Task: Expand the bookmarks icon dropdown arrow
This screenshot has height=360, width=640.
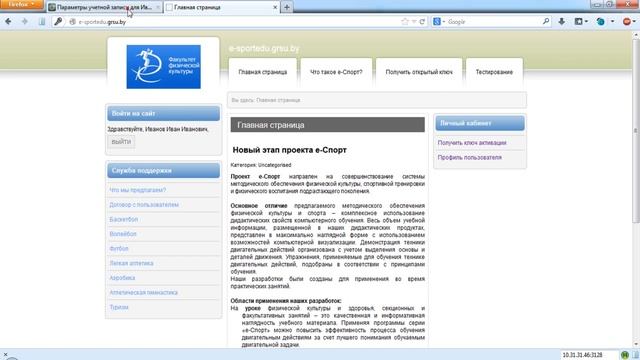Action: [x=586, y=22]
